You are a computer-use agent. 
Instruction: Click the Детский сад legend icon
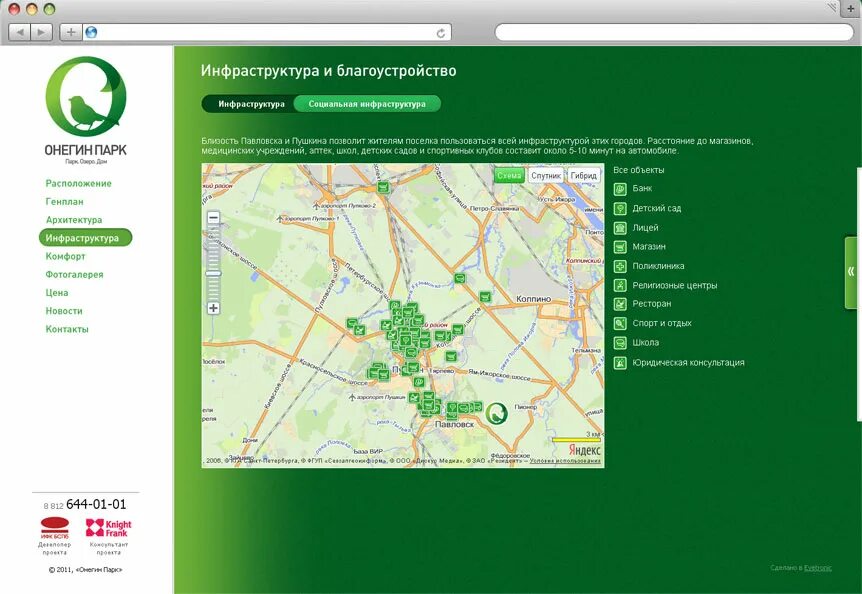620,209
